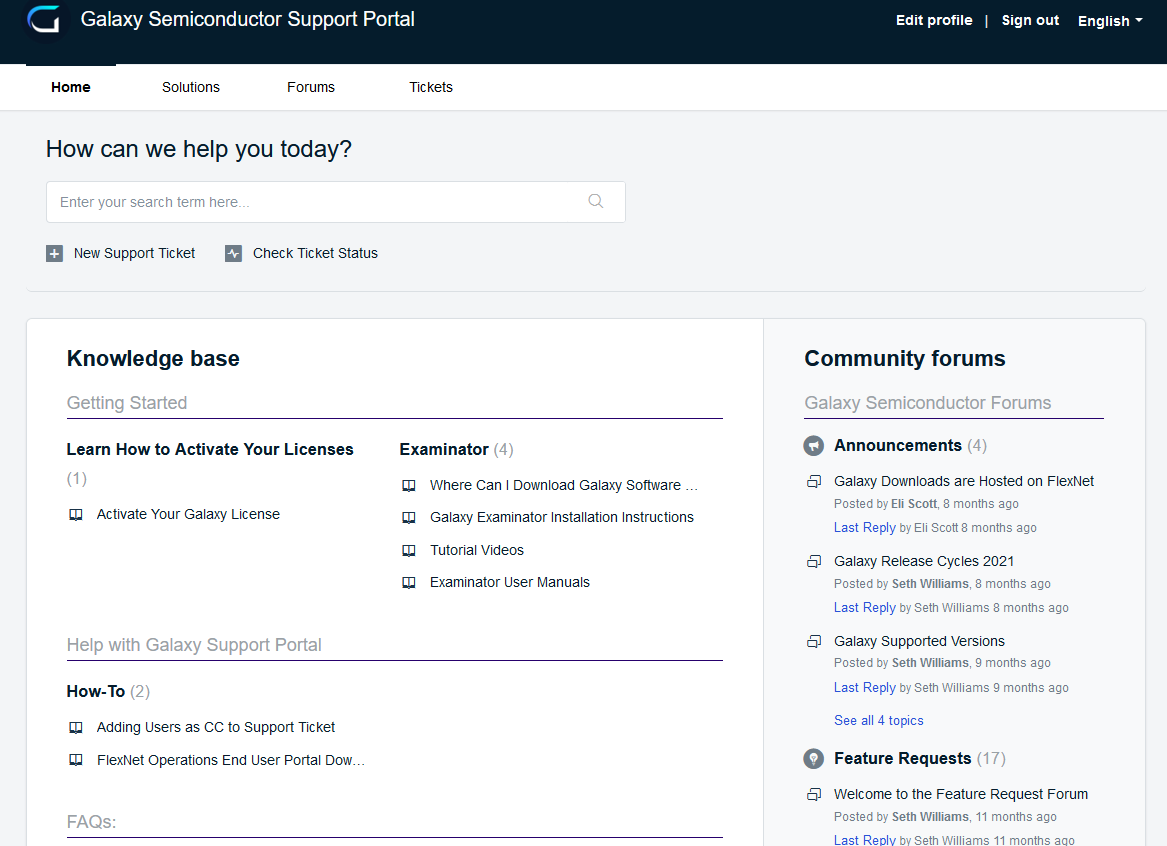The image size is (1167, 846).
Task: Click the pulse icon for Check Ticket Status
Action: [234, 254]
